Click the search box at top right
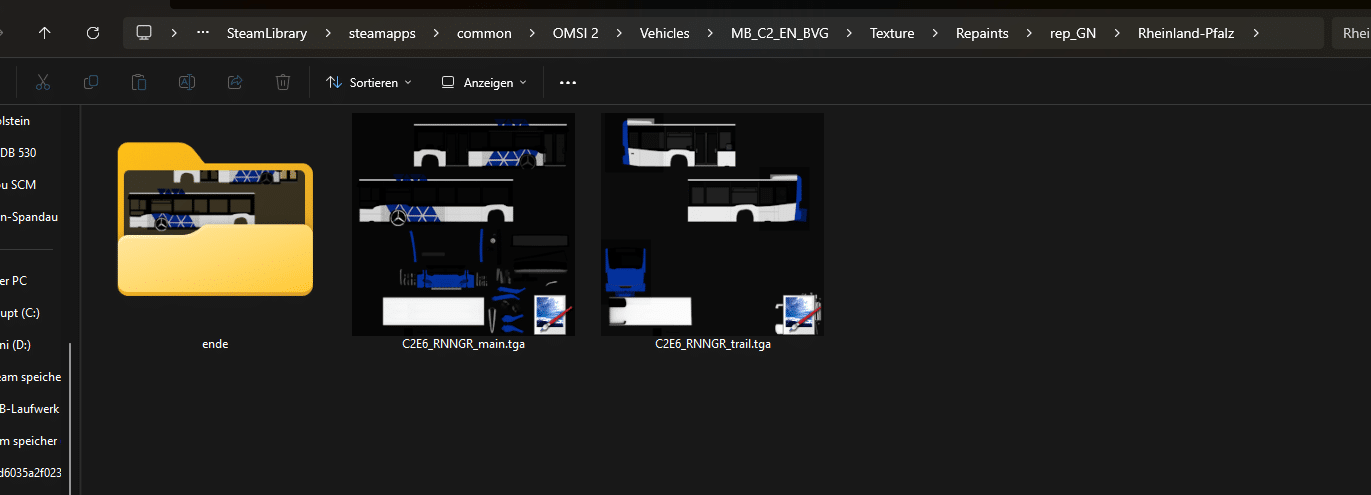 coord(1351,33)
